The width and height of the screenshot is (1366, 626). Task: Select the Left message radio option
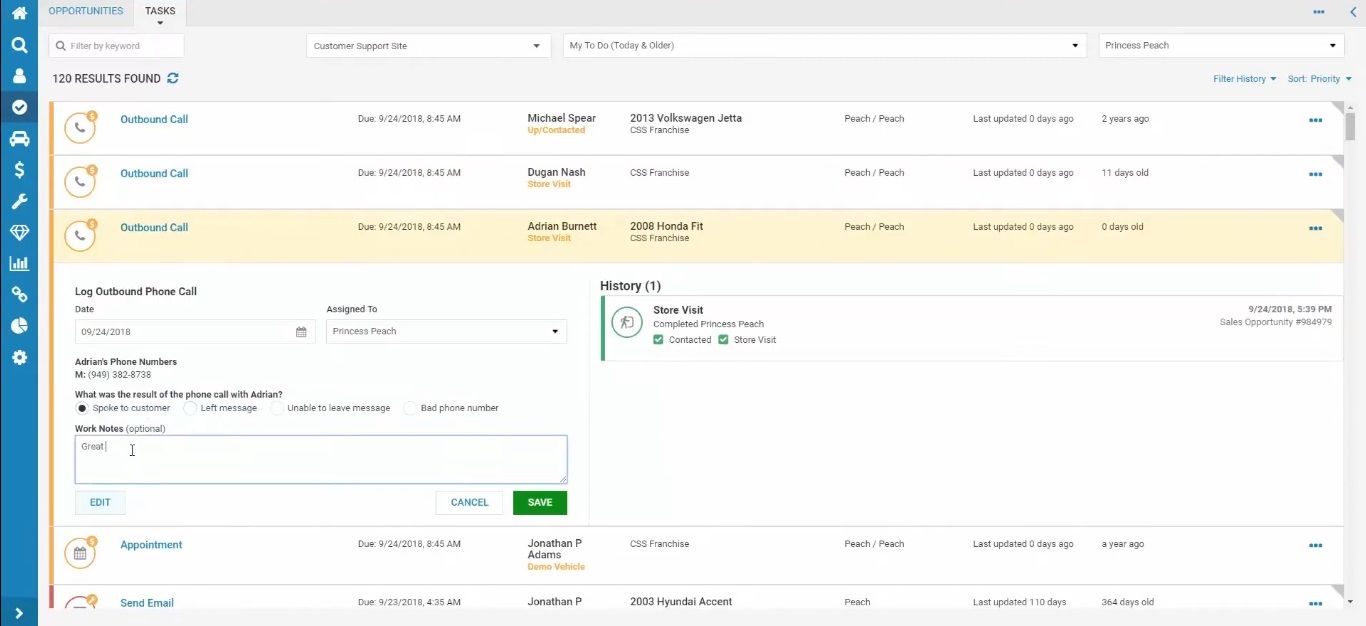coord(191,408)
